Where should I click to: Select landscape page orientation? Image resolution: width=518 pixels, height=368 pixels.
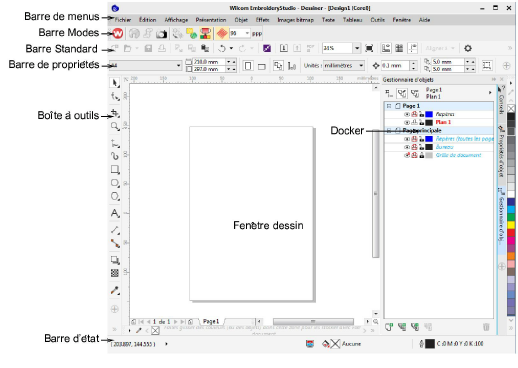[262, 66]
